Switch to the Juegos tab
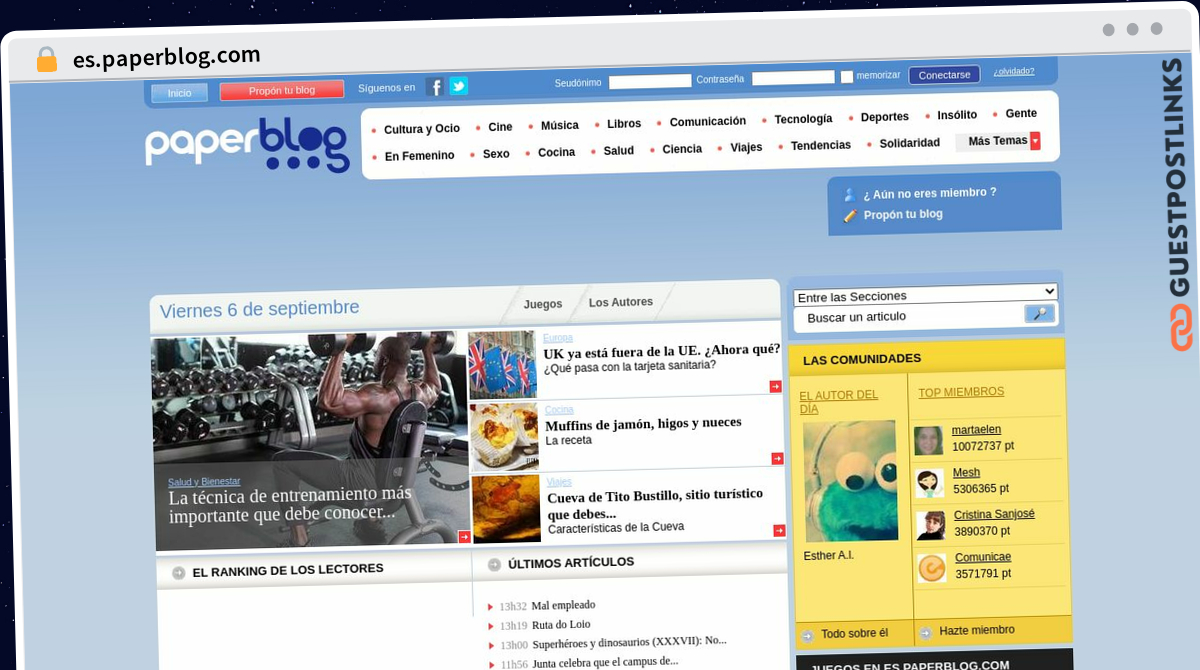This screenshot has width=1200, height=670. pyautogui.click(x=543, y=304)
